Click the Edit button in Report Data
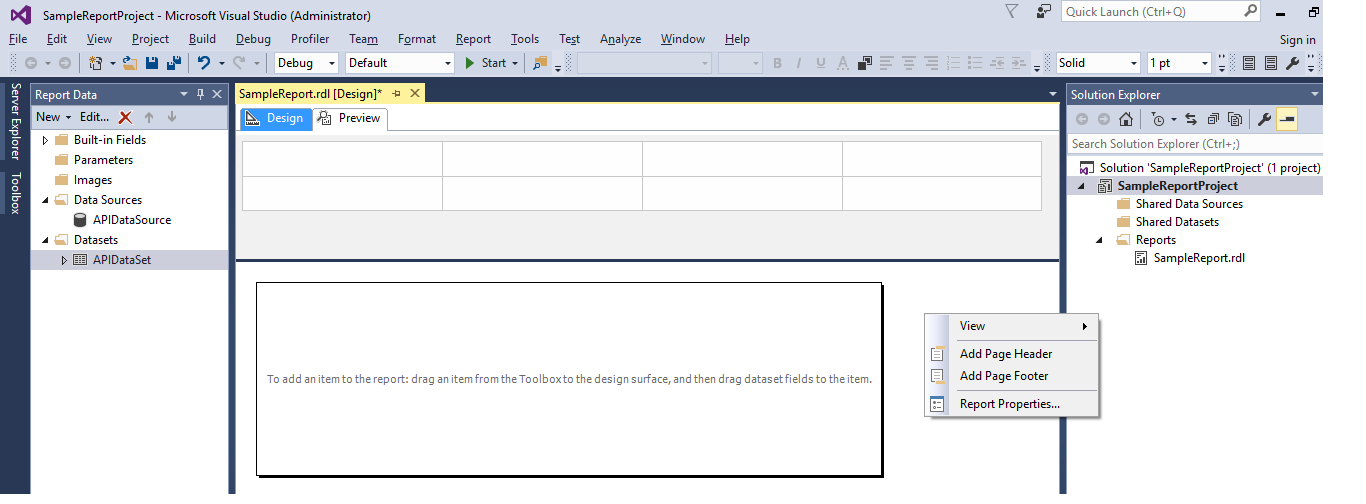This screenshot has height=504, width=1366. click(95, 117)
